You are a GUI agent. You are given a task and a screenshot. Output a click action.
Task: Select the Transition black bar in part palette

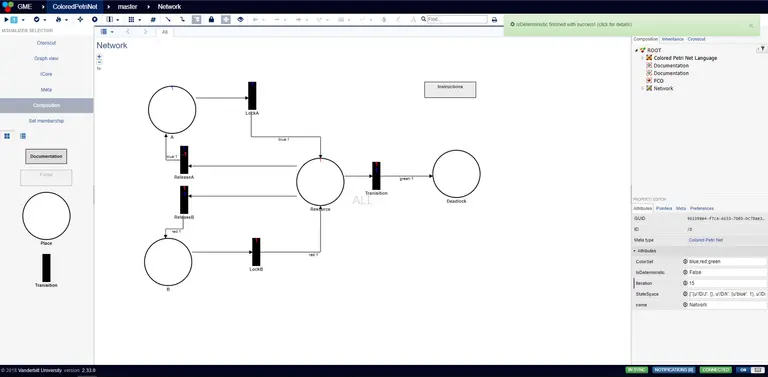(x=46, y=267)
